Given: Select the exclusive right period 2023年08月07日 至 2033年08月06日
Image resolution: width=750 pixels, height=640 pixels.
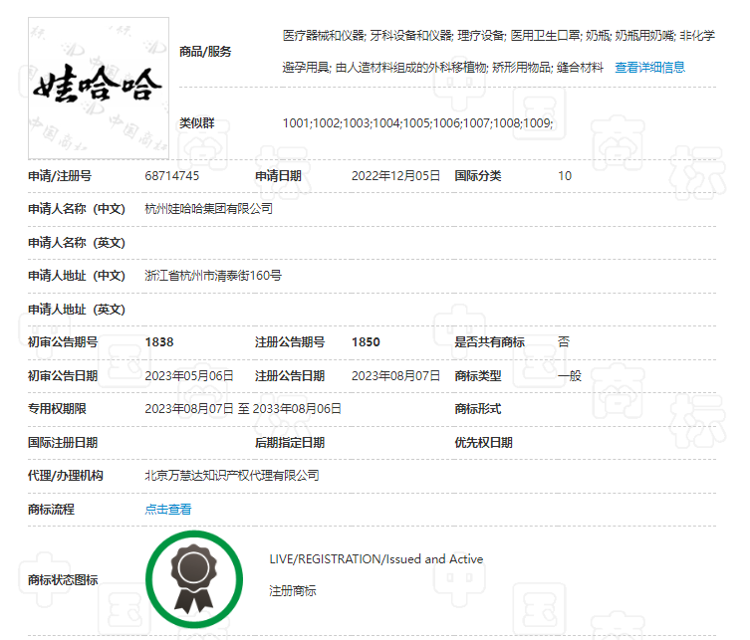Looking at the screenshot, I should [x=243, y=409].
